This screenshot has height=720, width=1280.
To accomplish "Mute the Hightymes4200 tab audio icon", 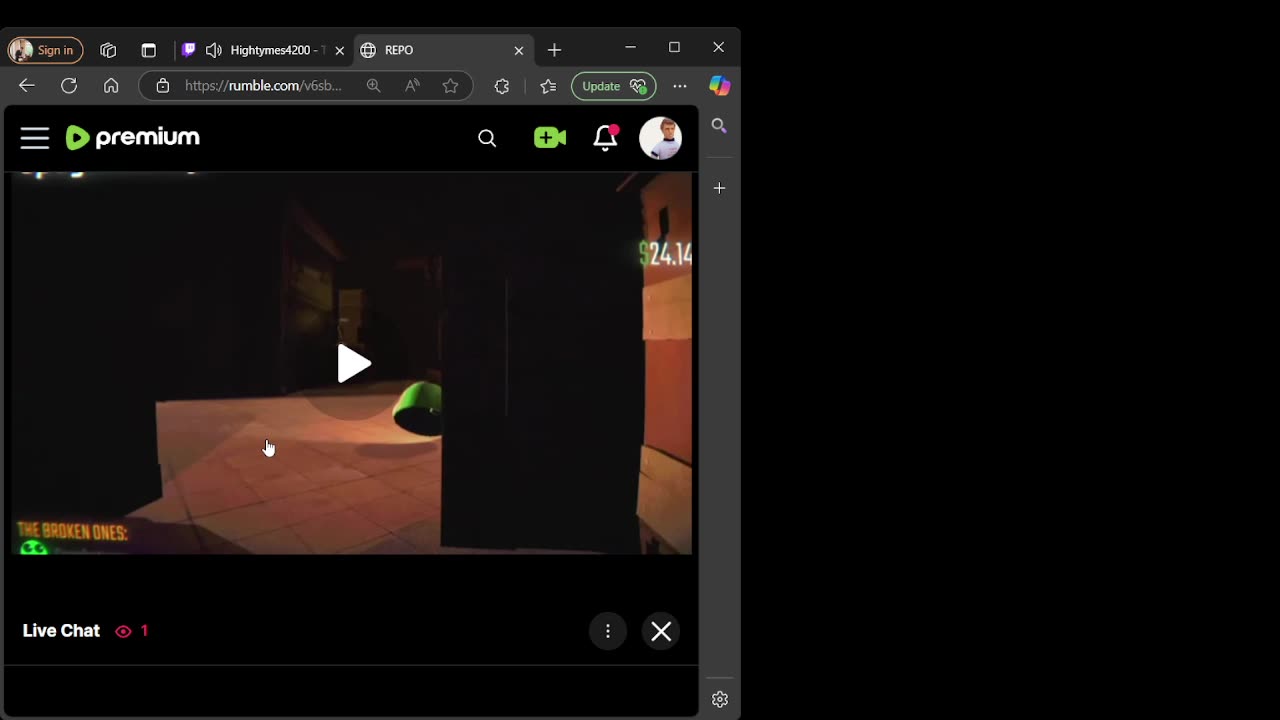I will point(213,50).
